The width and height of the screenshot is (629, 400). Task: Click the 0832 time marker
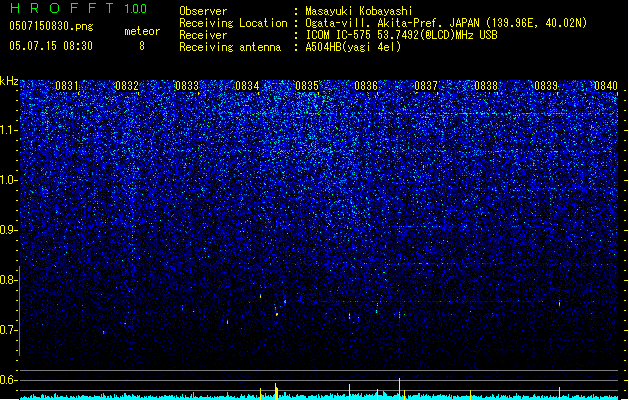127,86
